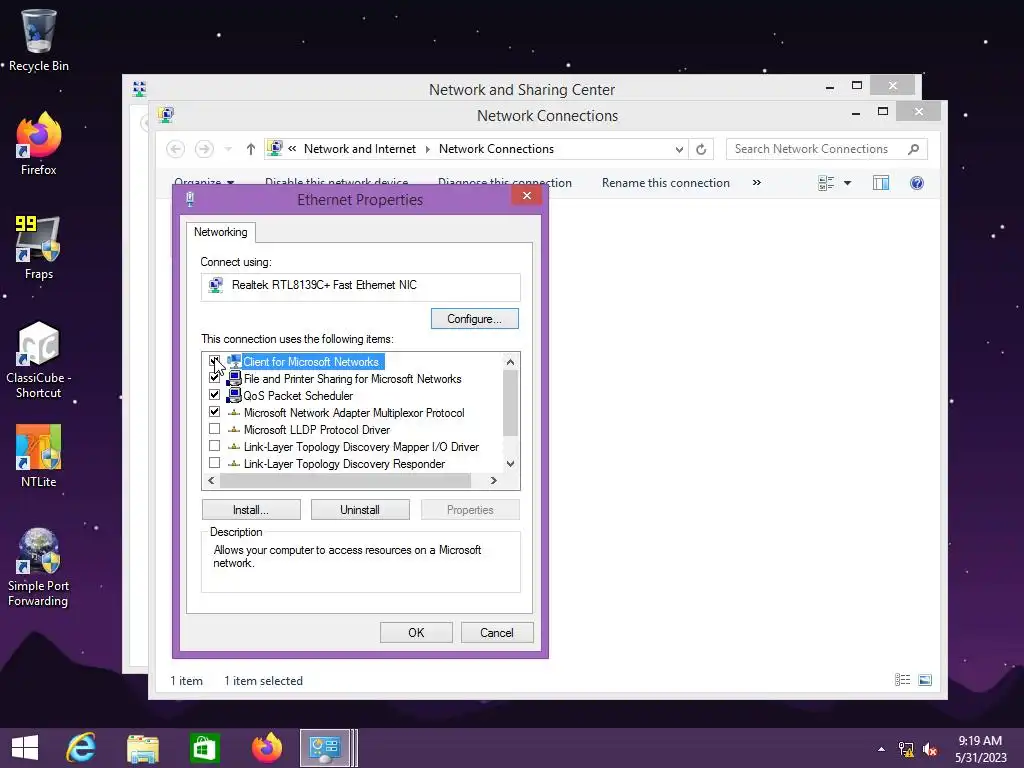The image size is (1024, 768).
Task: Open the breadcrumb overflow double chevron
Action: tap(292, 149)
